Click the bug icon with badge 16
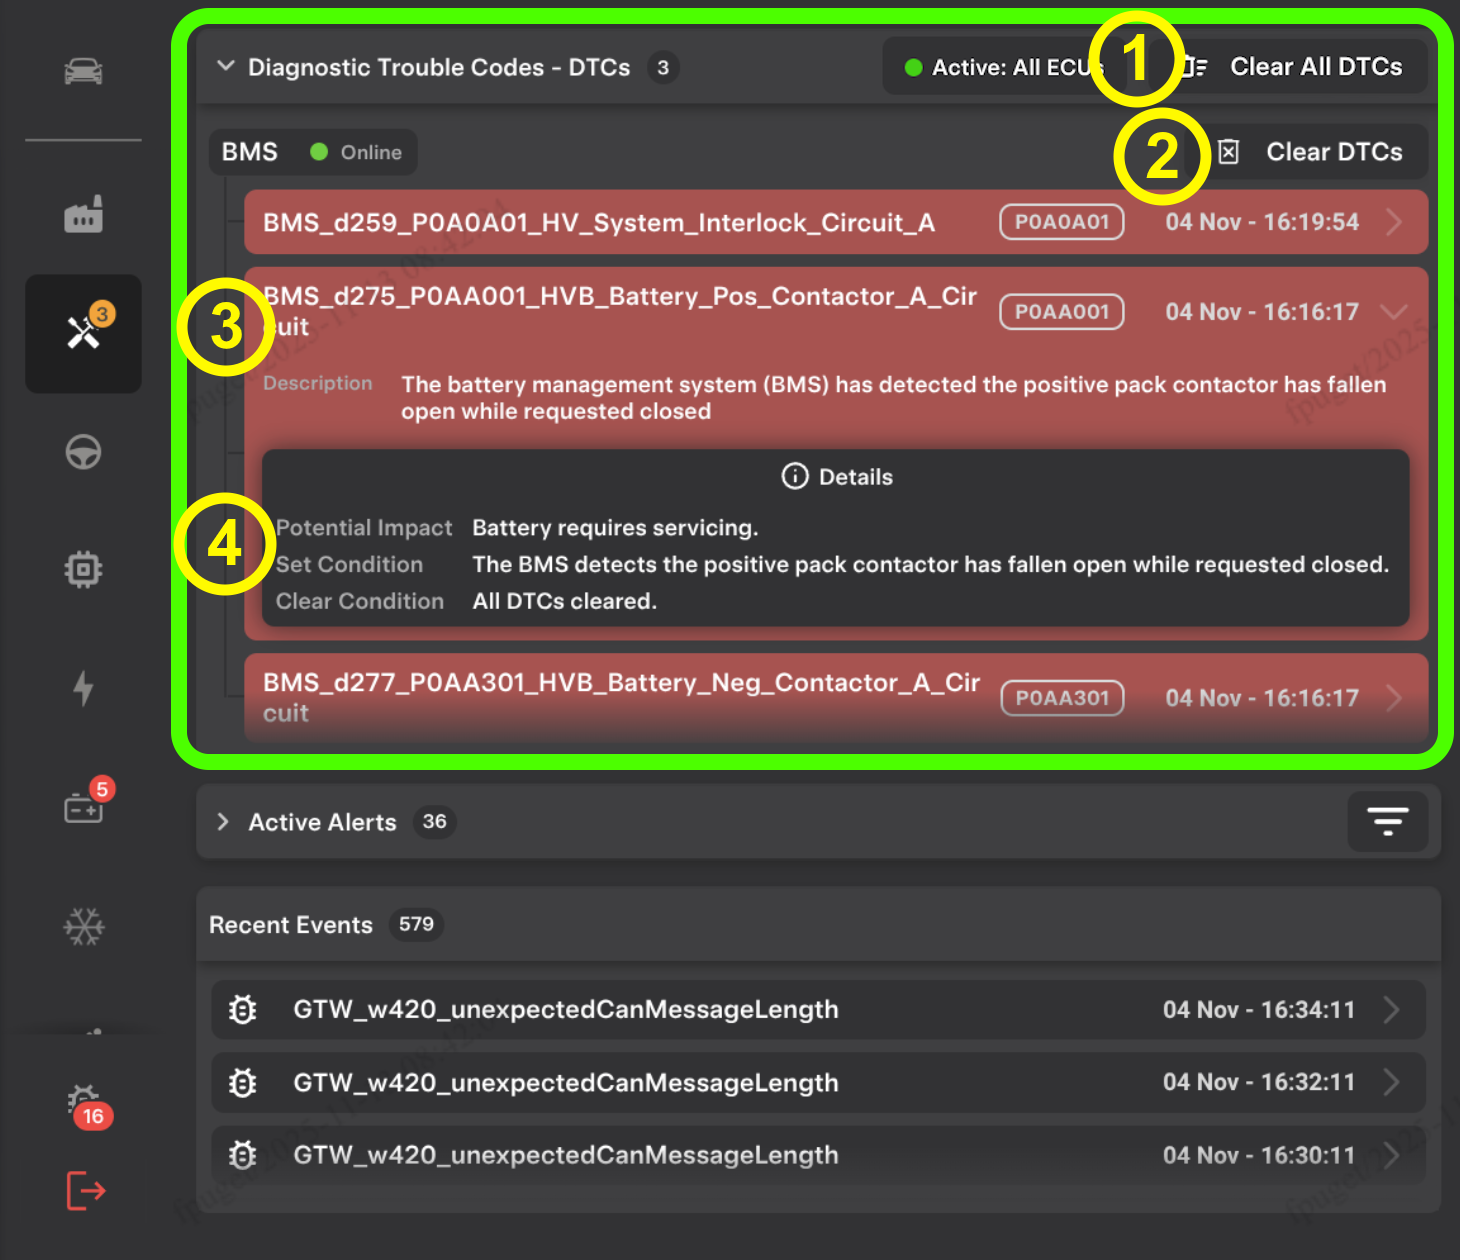This screenshot has height=1260, width=1460. pos(84,1102)
